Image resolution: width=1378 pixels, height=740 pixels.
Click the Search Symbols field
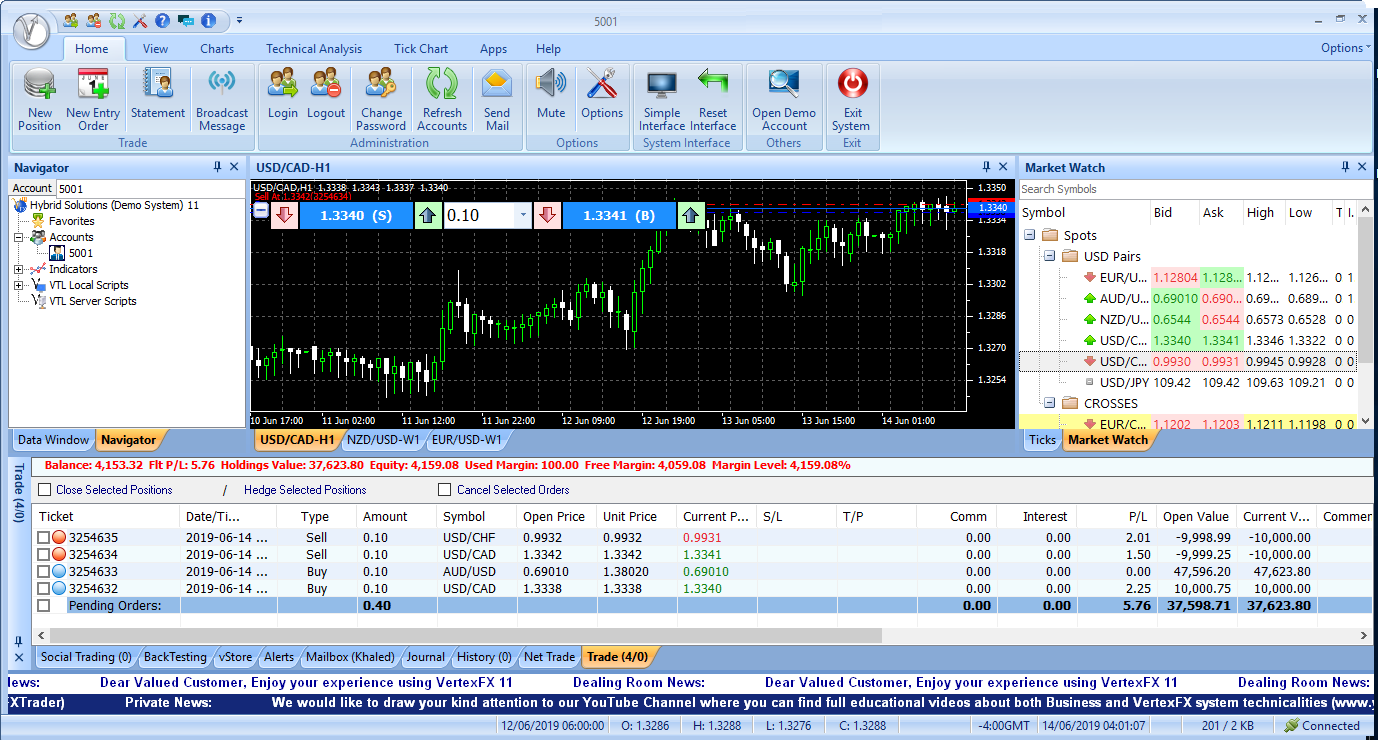[x=1196, y=189]
